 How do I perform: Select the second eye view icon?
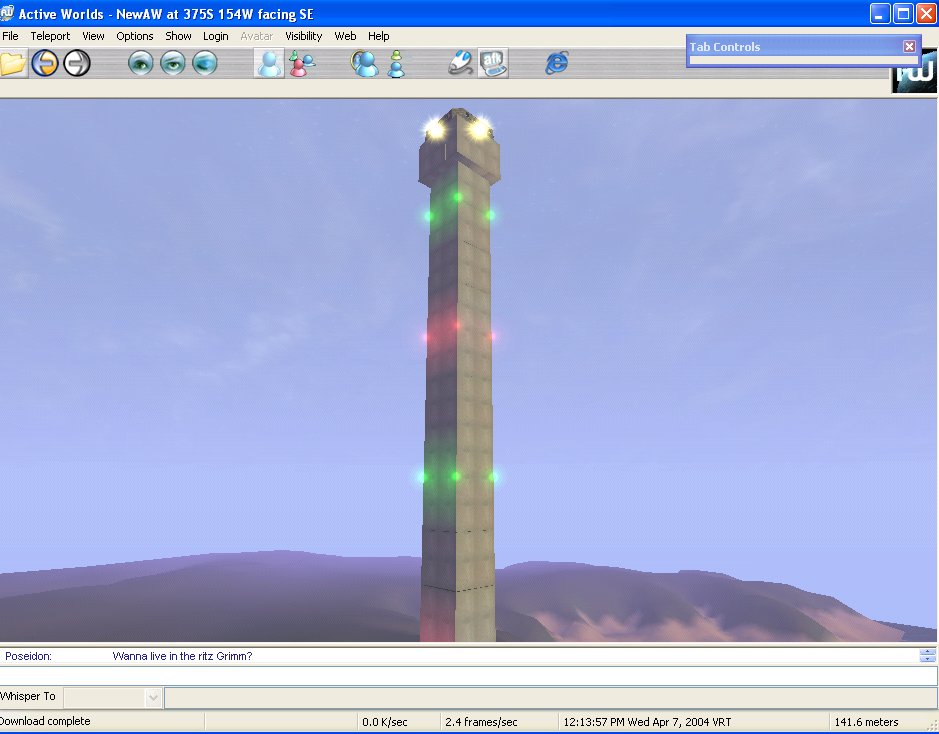[173, 64]
